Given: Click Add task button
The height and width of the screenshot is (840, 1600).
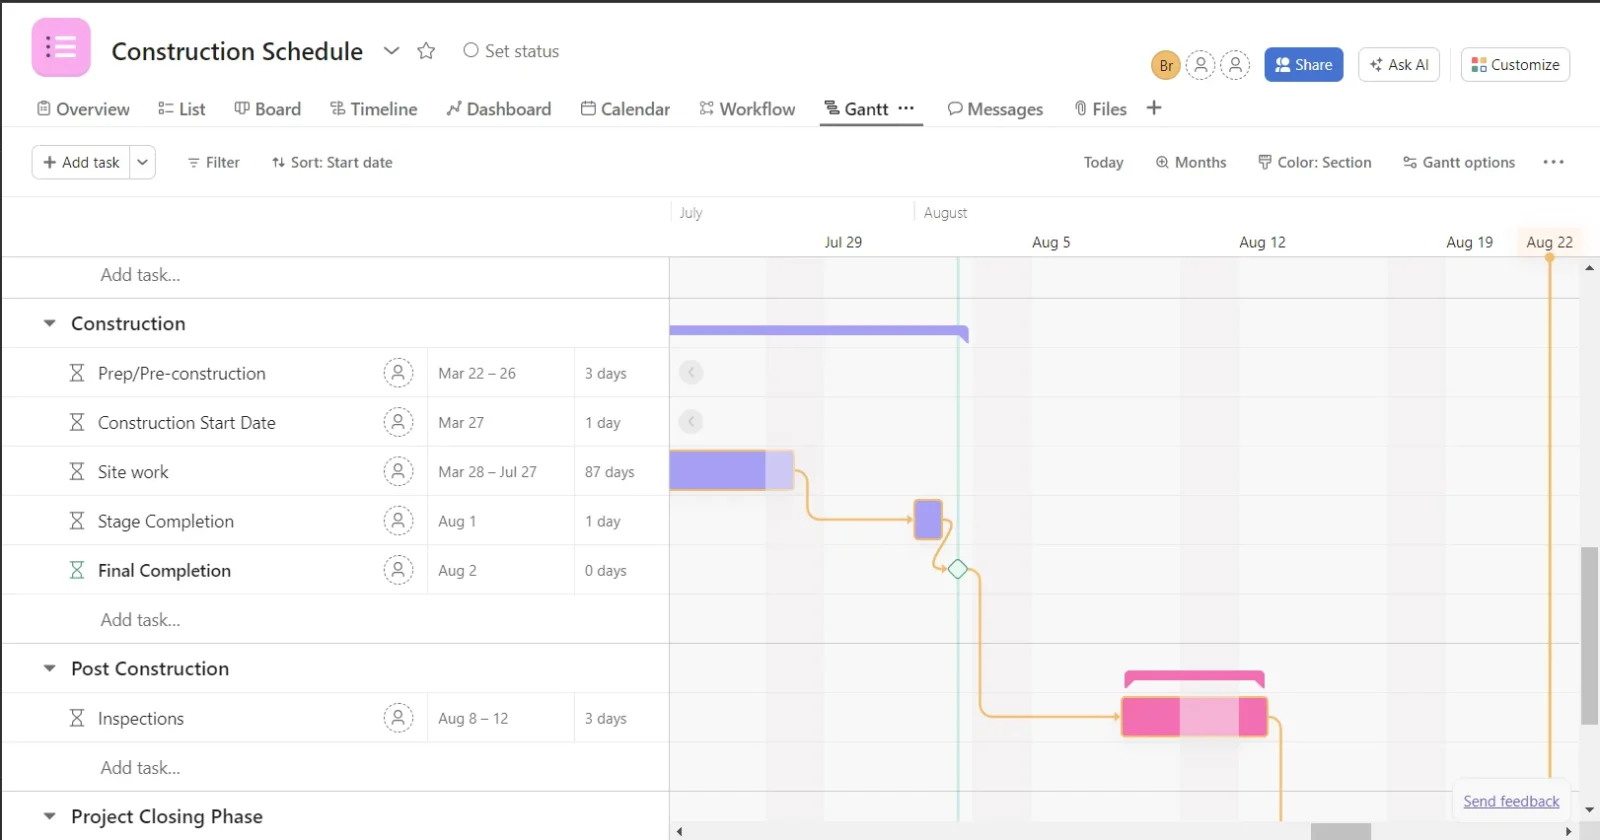Looking at the screenshot, I should point(81,162).
